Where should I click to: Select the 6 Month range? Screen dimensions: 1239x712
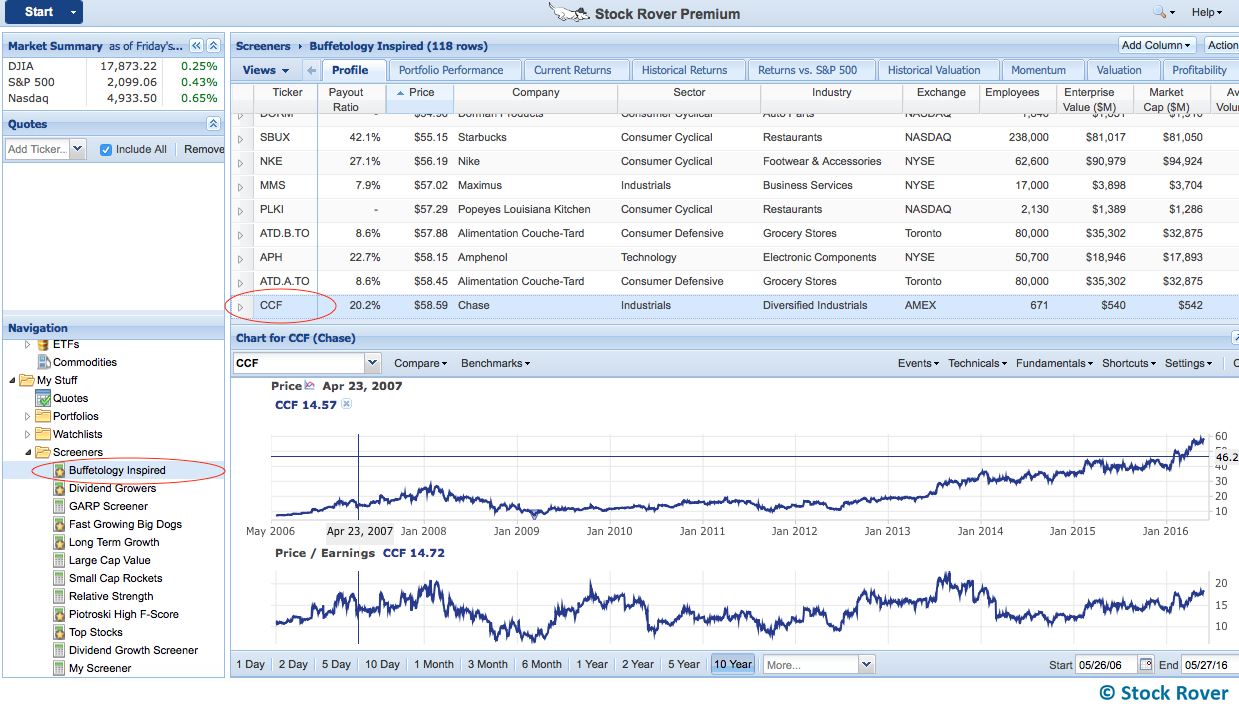pyautogui.click(x=542, y=664)
